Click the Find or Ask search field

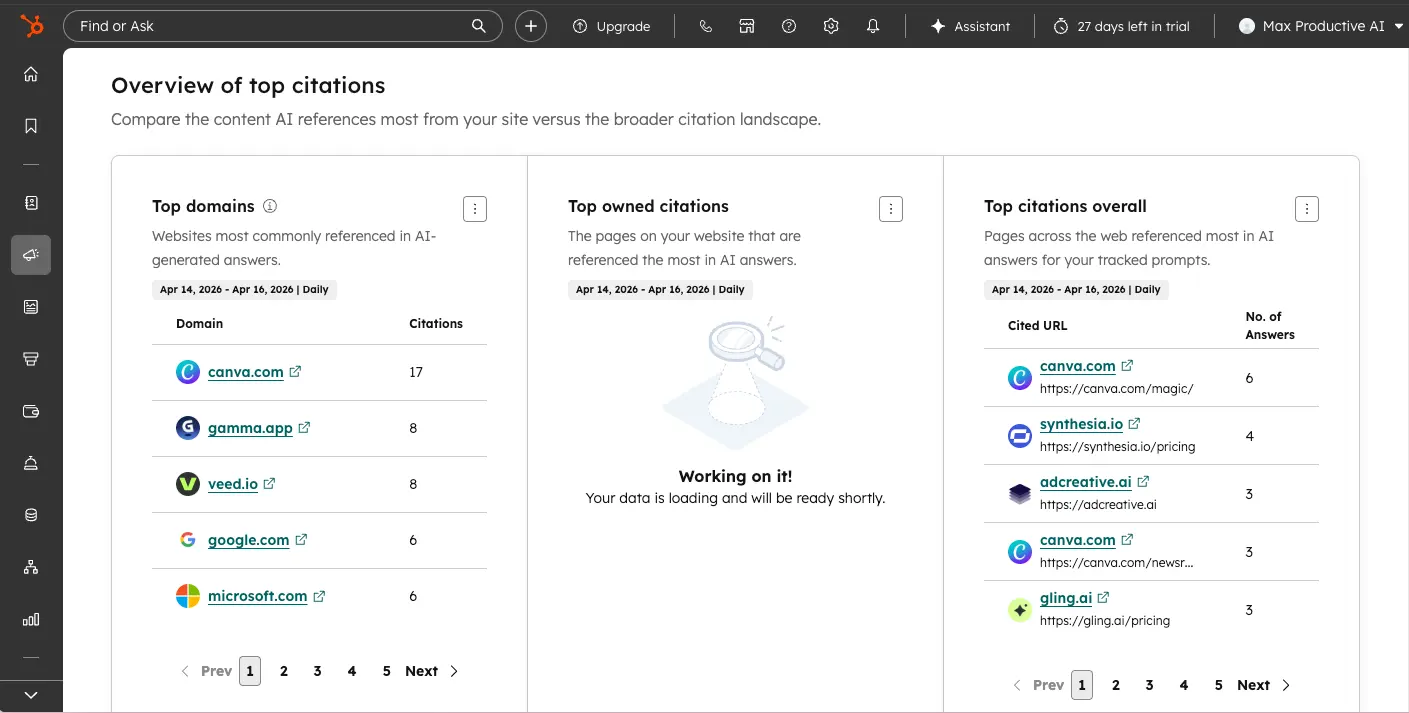270,27
